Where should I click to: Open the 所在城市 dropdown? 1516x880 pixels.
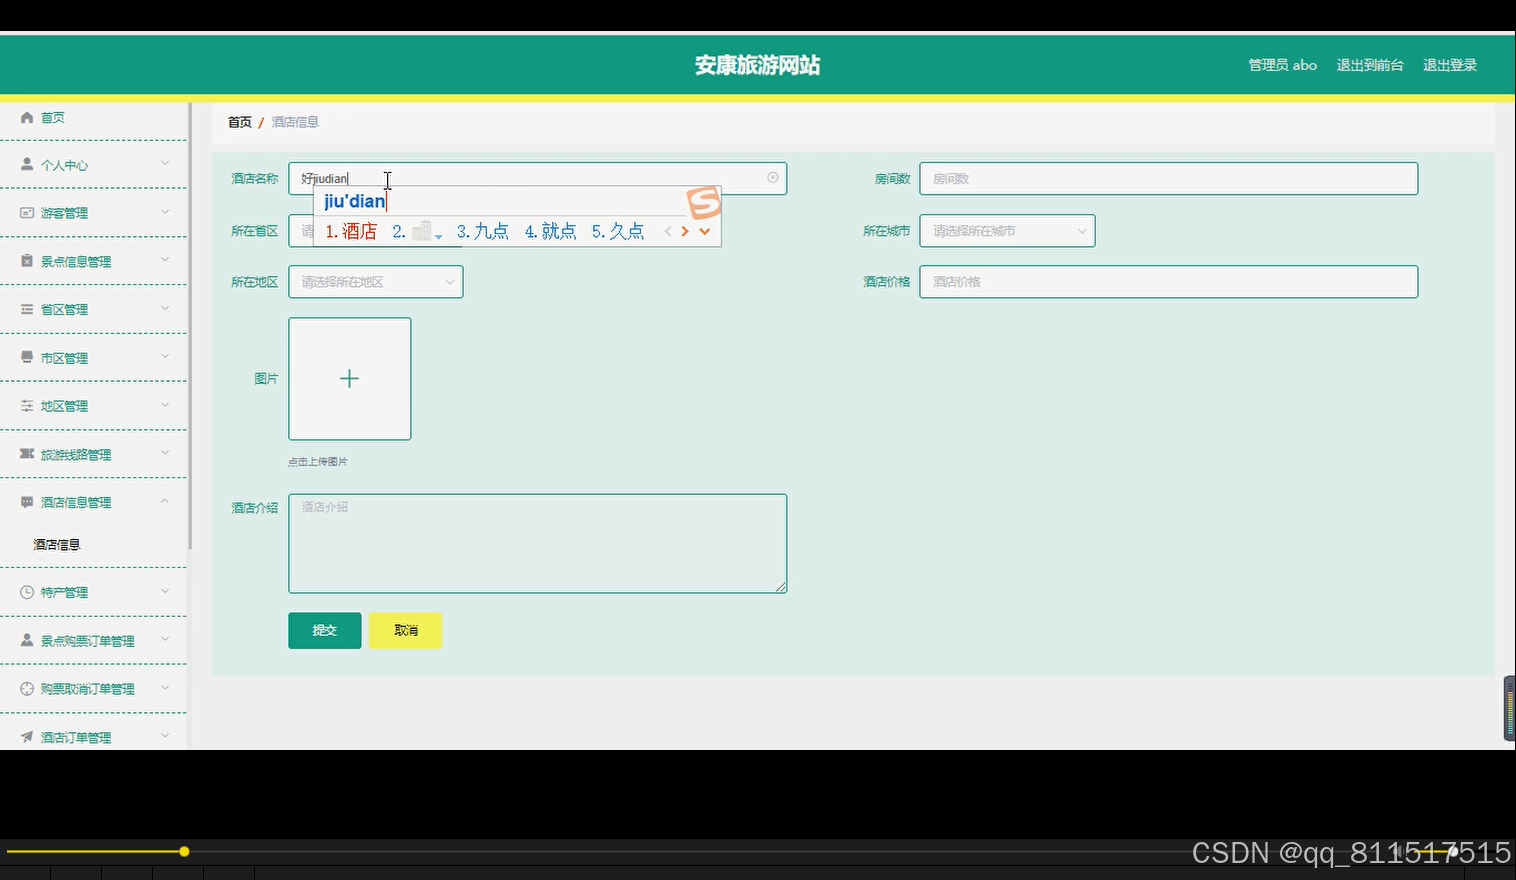click(x=1007, y=231)
